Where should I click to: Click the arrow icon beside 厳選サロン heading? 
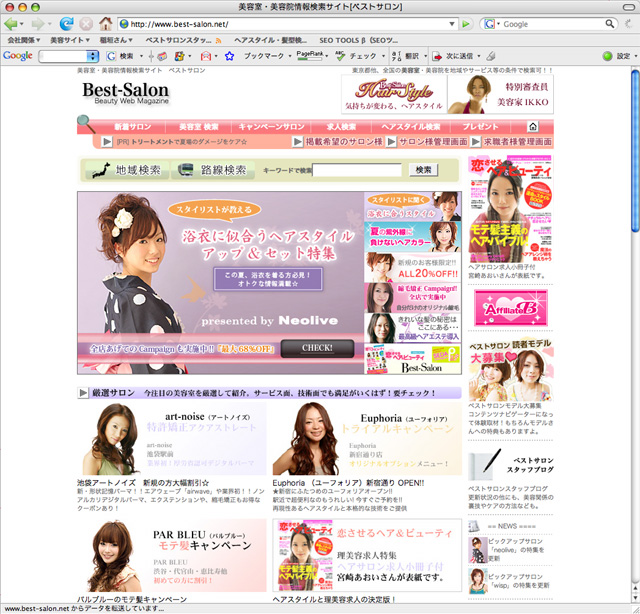[x=83, y=393]
